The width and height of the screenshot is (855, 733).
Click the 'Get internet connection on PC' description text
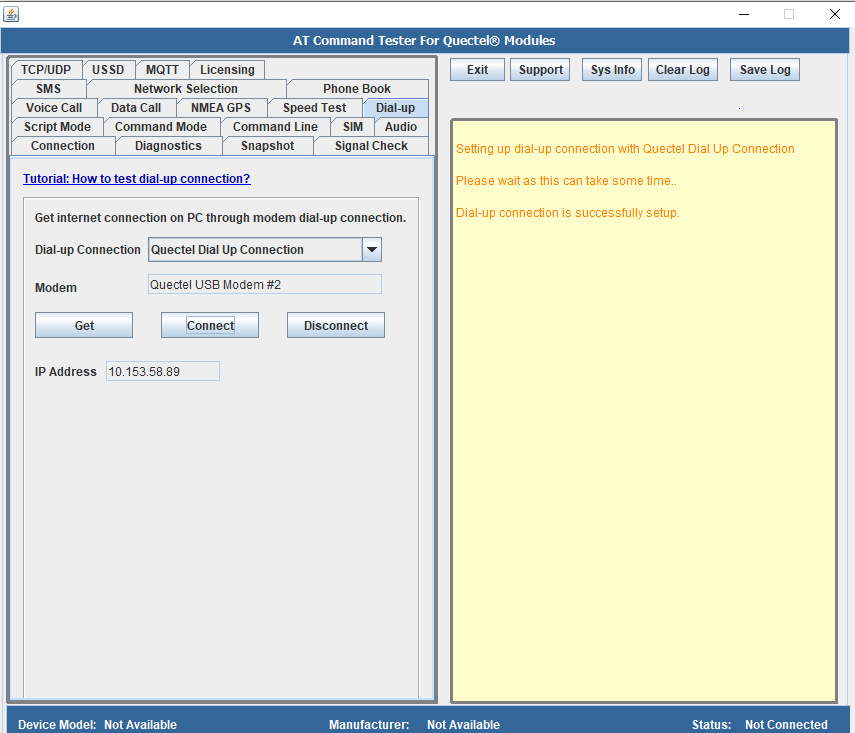pos(220,218)
